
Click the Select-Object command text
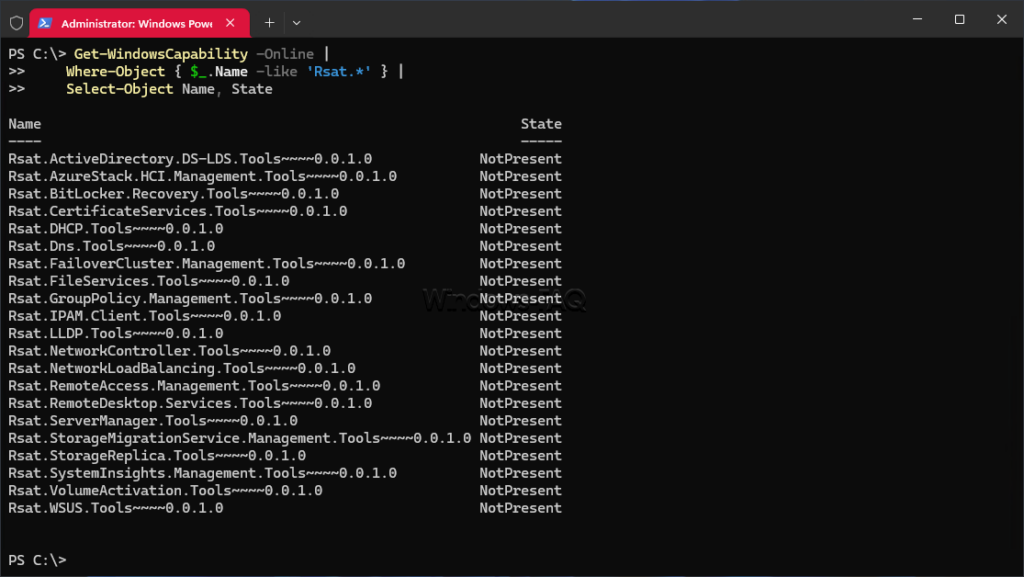point(120,89)
